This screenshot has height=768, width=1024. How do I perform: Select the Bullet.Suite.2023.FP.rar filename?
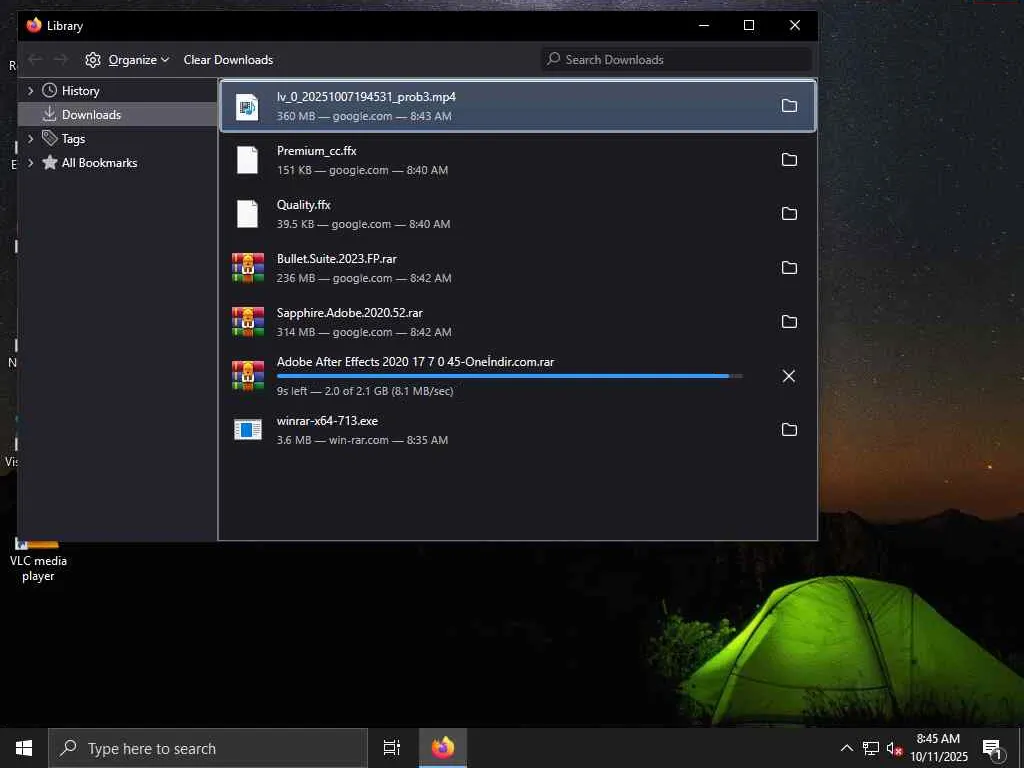336,259
